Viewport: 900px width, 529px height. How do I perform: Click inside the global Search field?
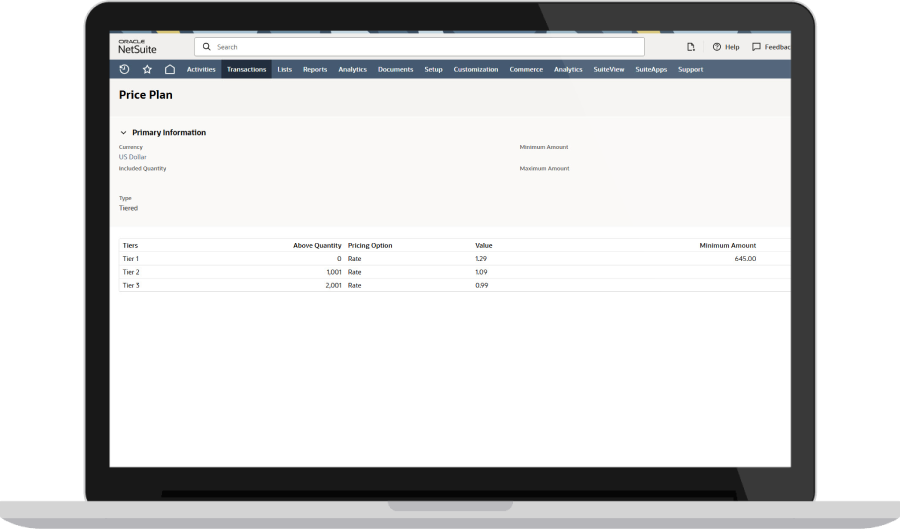tap(420, 47)
